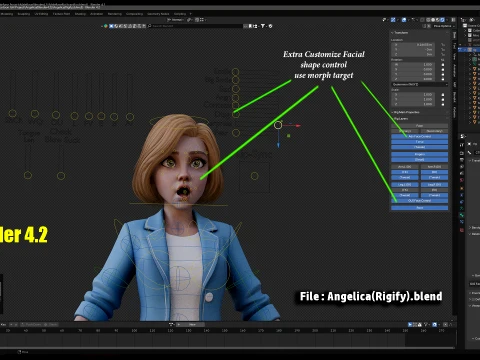
Task: Toggle Add Face Control rig layer
Action: [x=420, y=136]
